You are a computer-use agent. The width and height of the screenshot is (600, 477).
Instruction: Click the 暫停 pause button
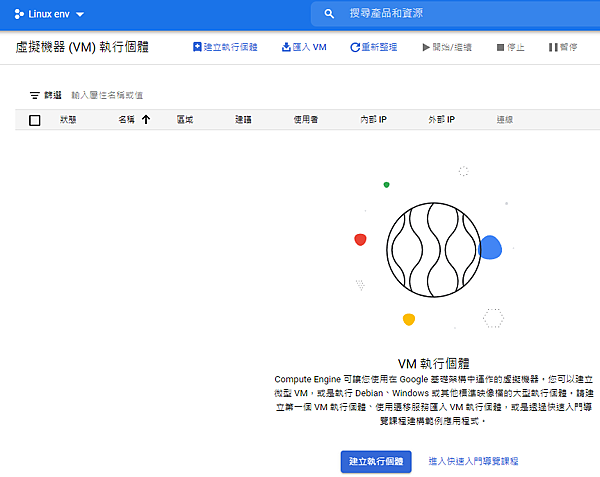[562, 47]
